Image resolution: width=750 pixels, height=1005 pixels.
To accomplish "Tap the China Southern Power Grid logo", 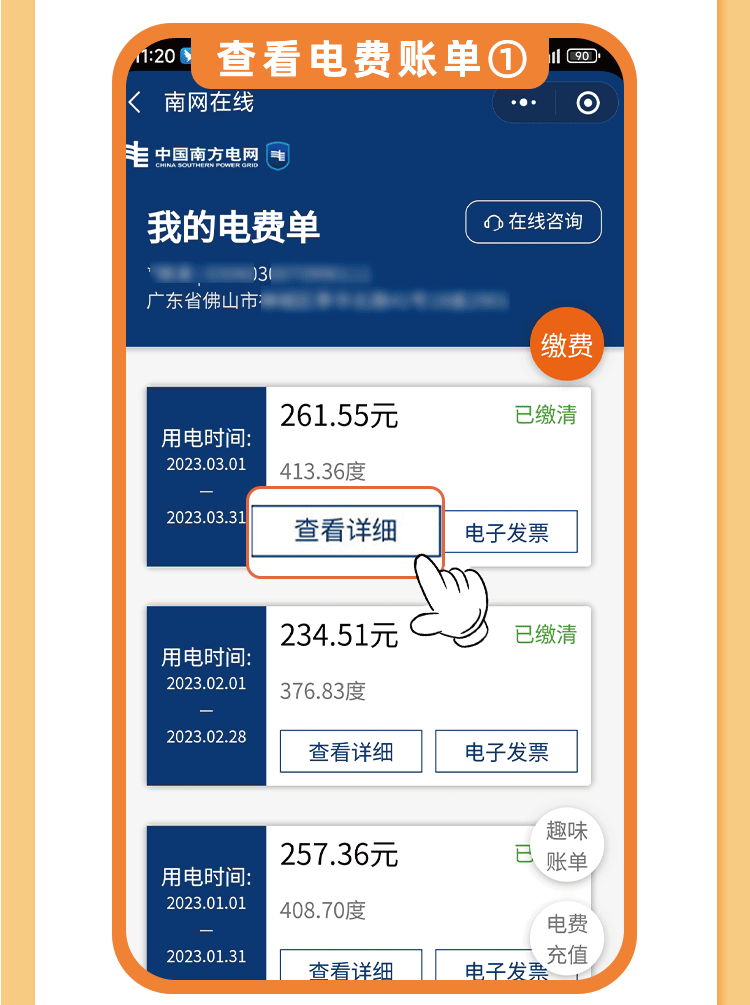I will click(x=192, y=156).
